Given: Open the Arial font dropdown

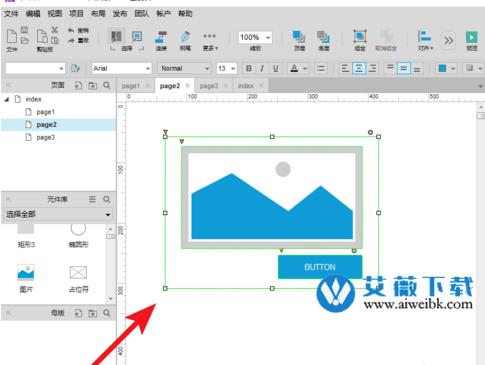Looking at the screenshot, I should [121, 68].
